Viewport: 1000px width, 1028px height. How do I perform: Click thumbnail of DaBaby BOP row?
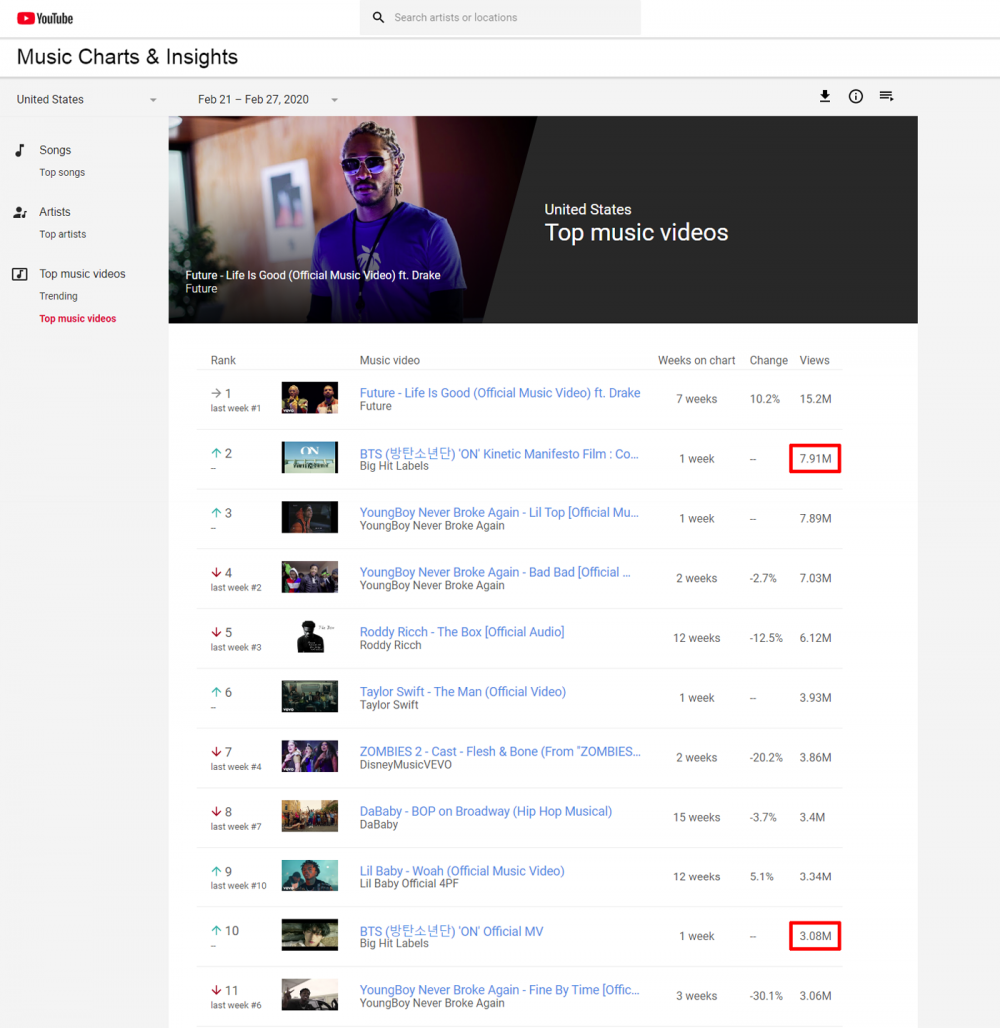click(x=310, y=816)
